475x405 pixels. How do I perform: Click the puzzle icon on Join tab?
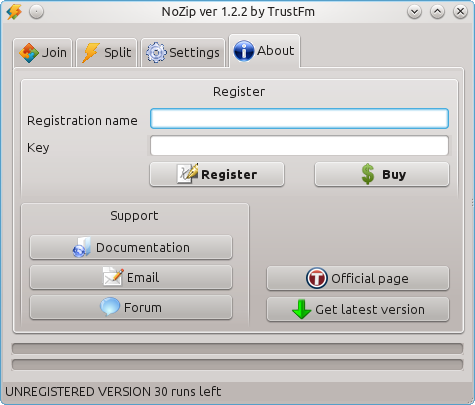29,53
